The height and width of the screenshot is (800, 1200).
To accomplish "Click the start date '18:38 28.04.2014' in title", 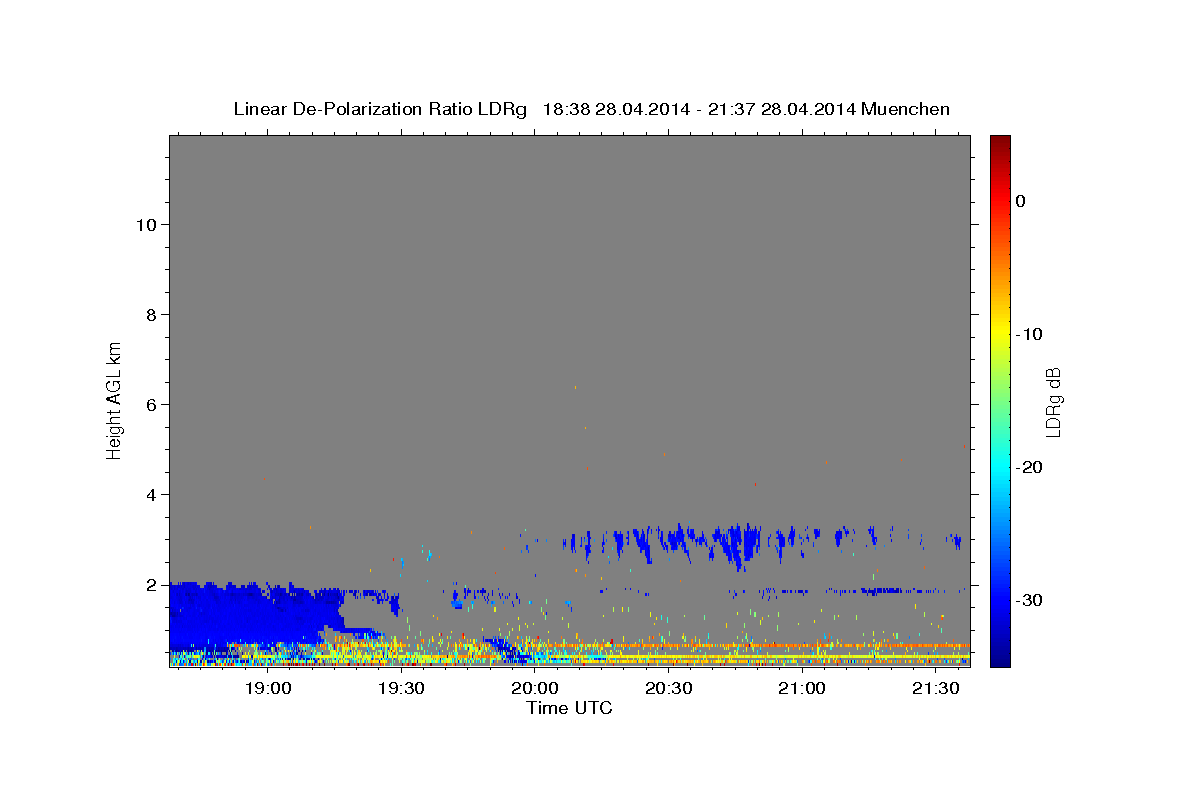I will [616, 109].
